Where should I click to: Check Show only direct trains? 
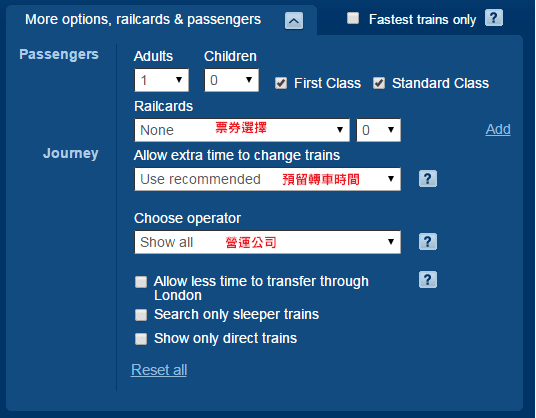click(x=141, y=339)
